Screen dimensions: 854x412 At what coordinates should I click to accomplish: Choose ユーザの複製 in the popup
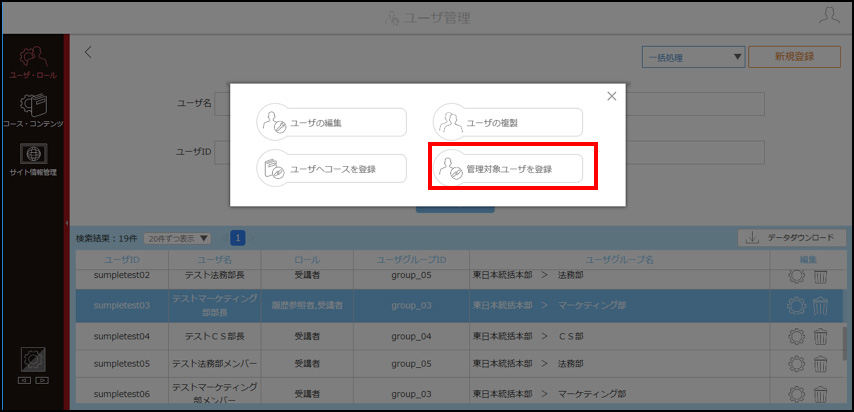[x=508, y=123]
